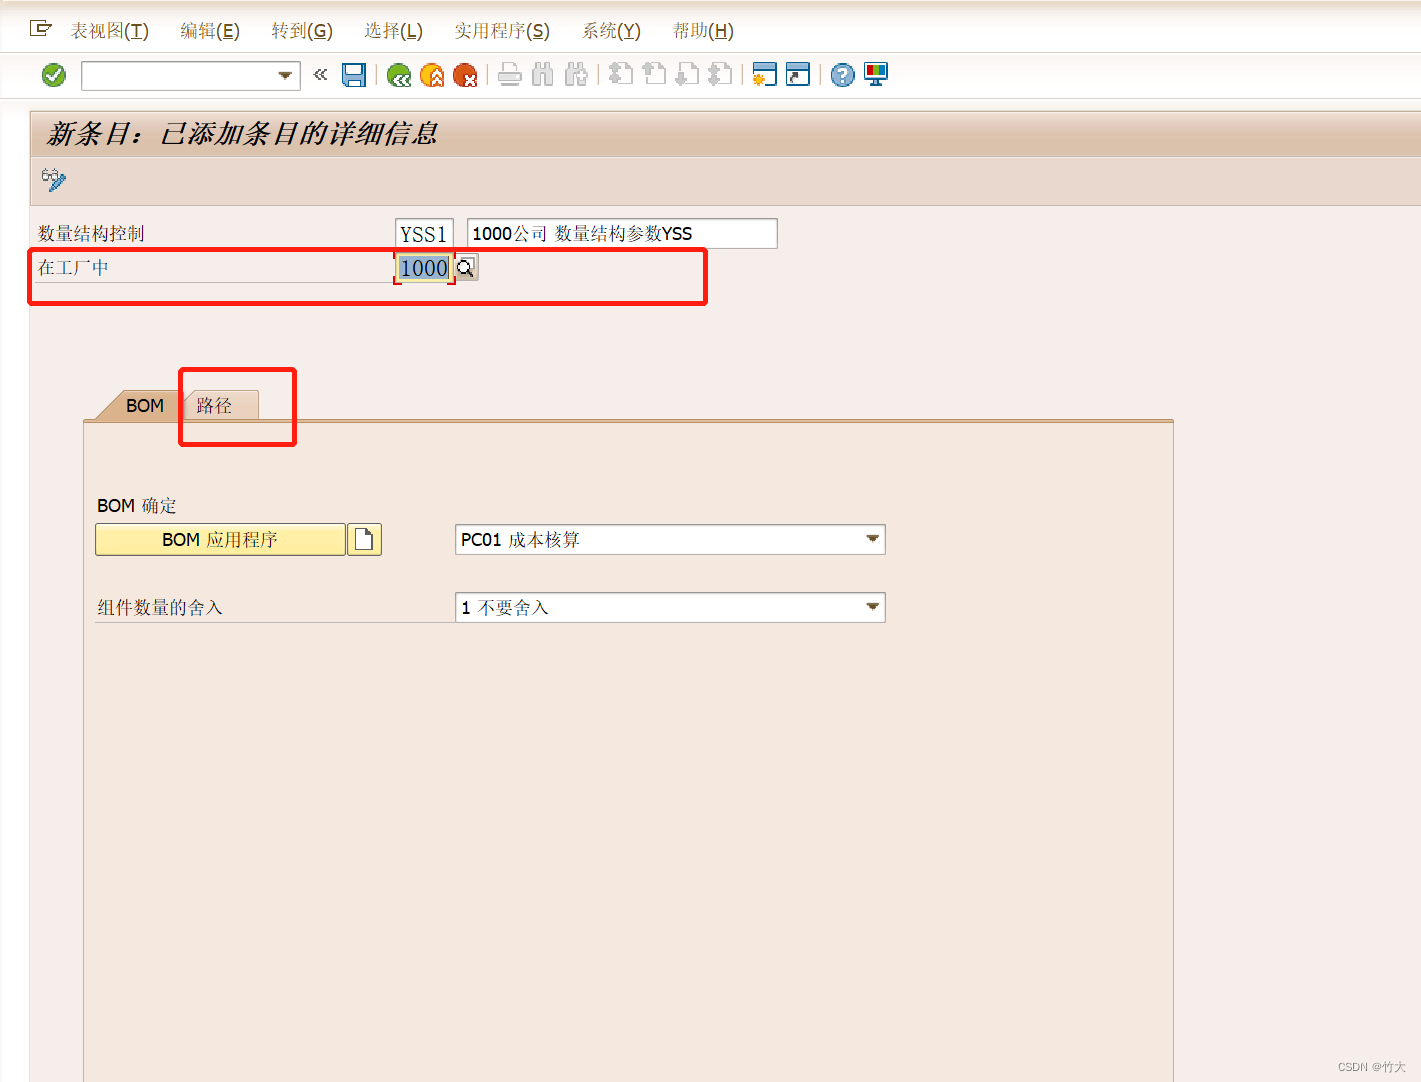Click the 数量结构控制 label
The width and height of the screenshot is (1421, 1082).
[x=91, y=233]
